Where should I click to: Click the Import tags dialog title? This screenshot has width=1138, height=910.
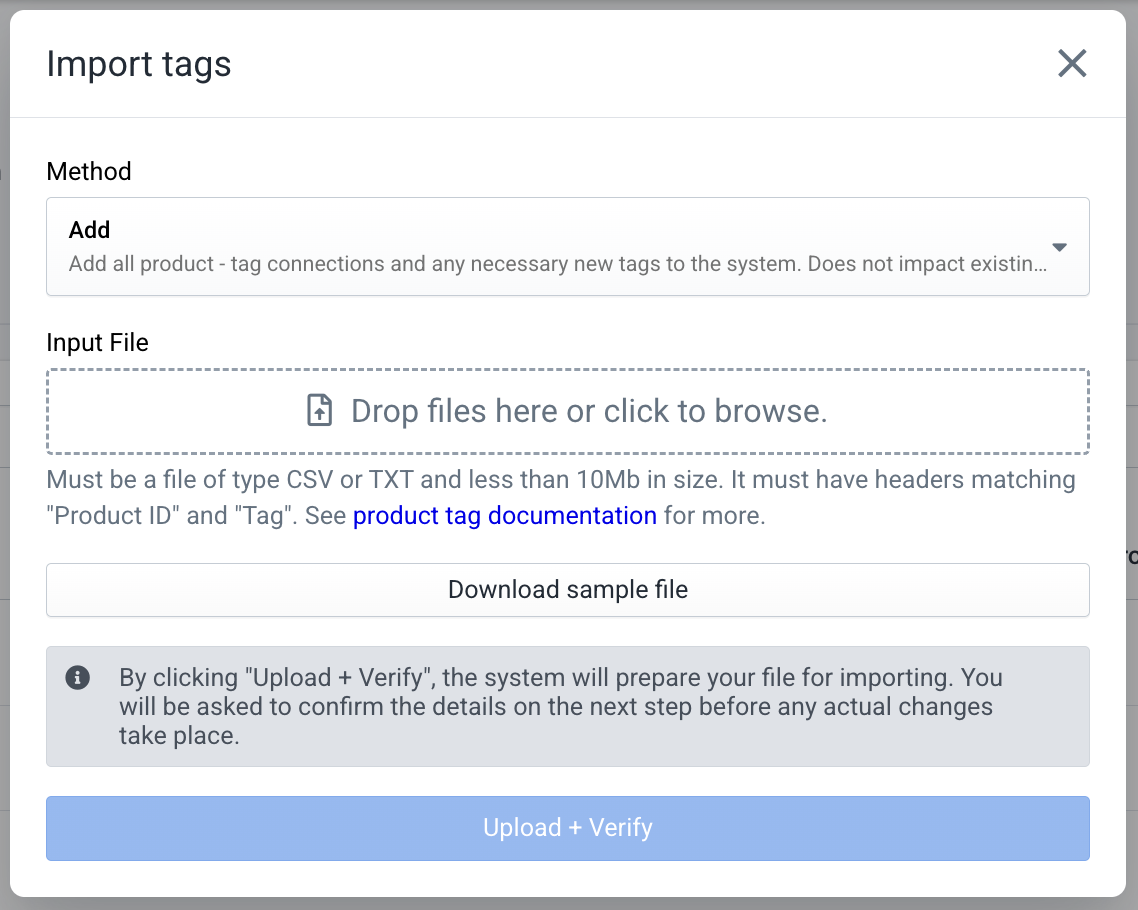pos(138,63)
